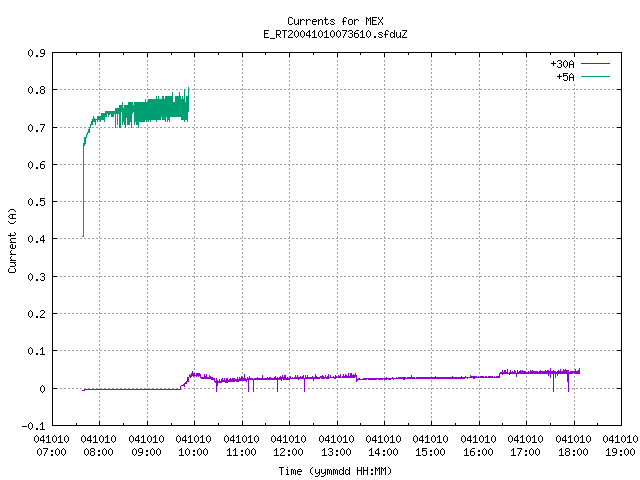Click the x-axis label 041010 10:00
640x480 pixels.
pyautogui.click(x=193, y=445)
